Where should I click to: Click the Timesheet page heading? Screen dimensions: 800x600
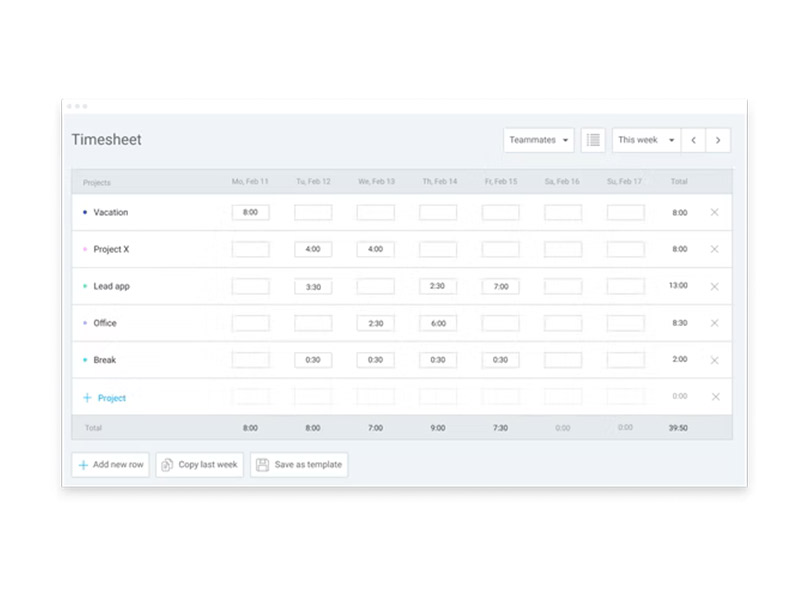106,139
